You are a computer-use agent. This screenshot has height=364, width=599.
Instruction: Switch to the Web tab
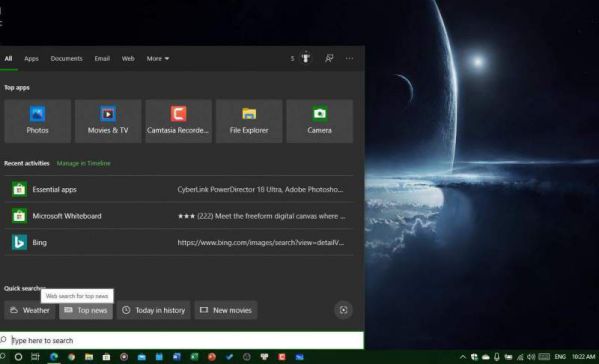coord(128,58)
